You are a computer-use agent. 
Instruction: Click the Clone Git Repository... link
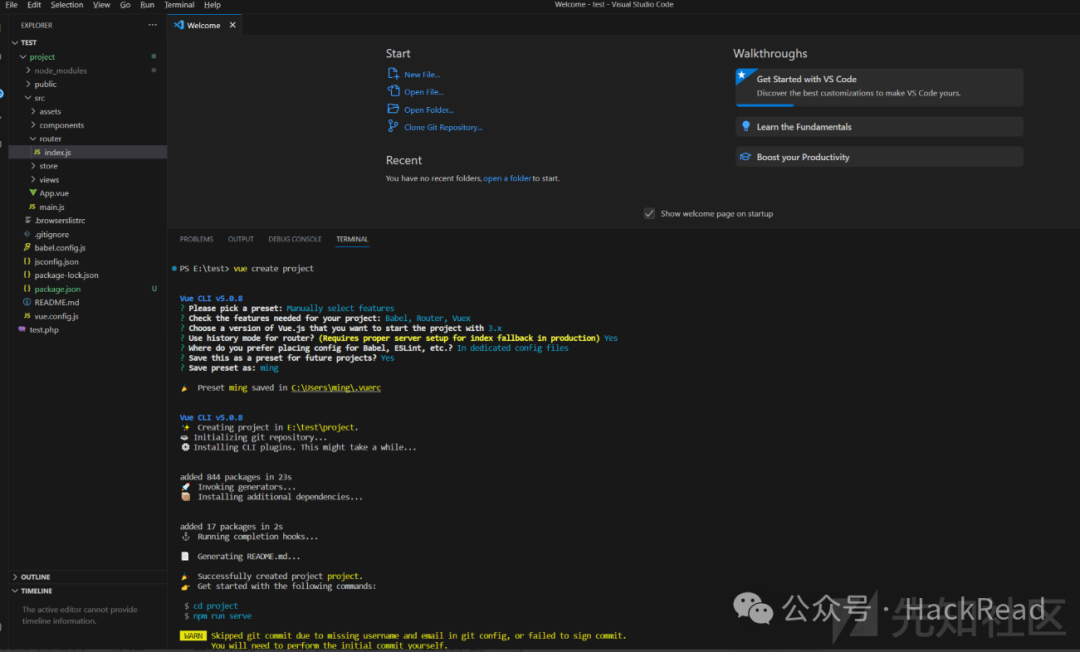pos(443,127)
